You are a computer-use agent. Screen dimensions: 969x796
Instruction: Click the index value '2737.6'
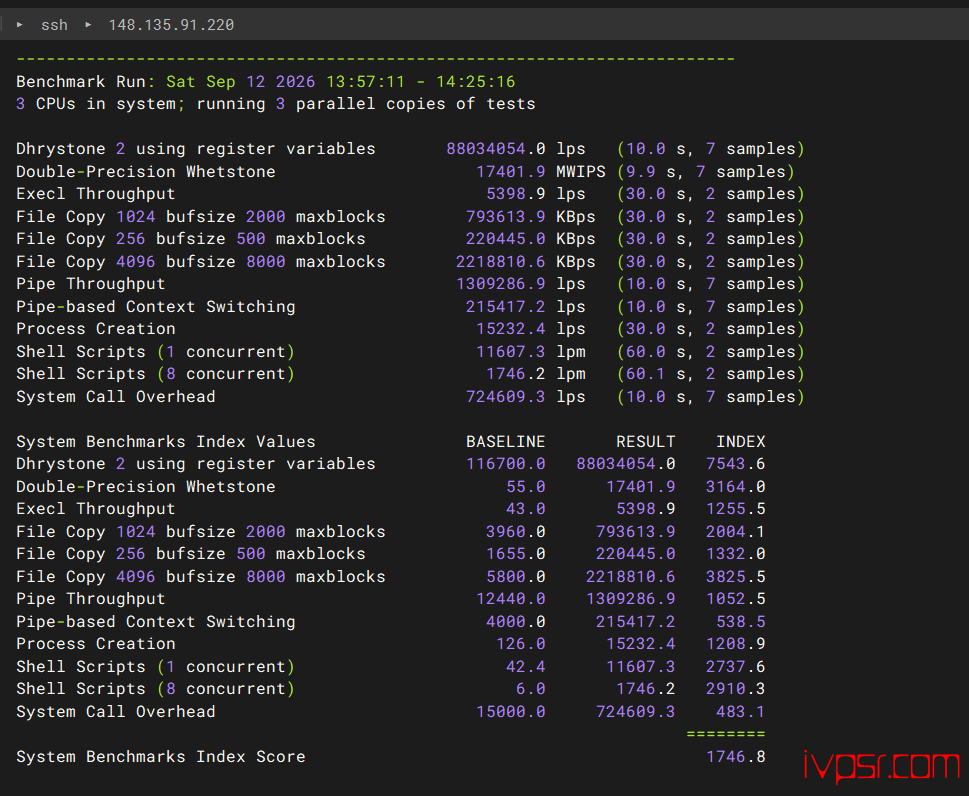tap(735, 667)
